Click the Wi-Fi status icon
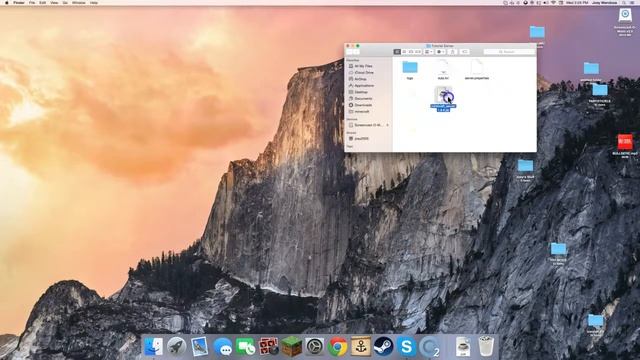The image size is (640, 360). pos(553,2)
